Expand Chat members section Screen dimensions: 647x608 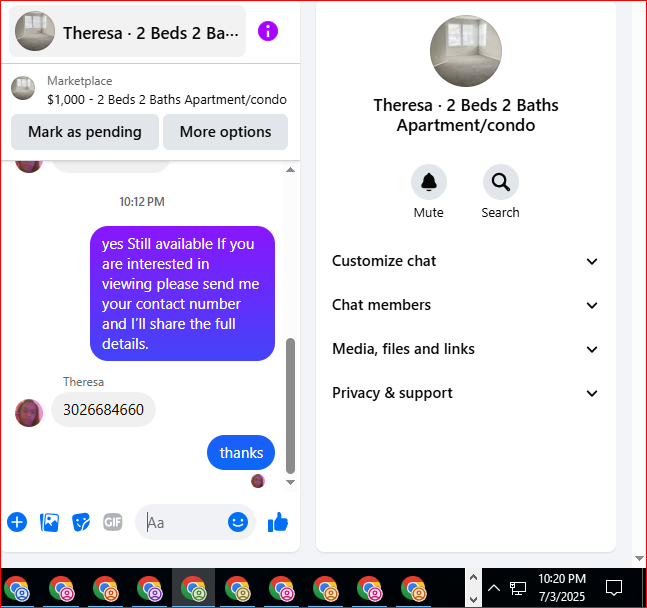pos(465,305)
